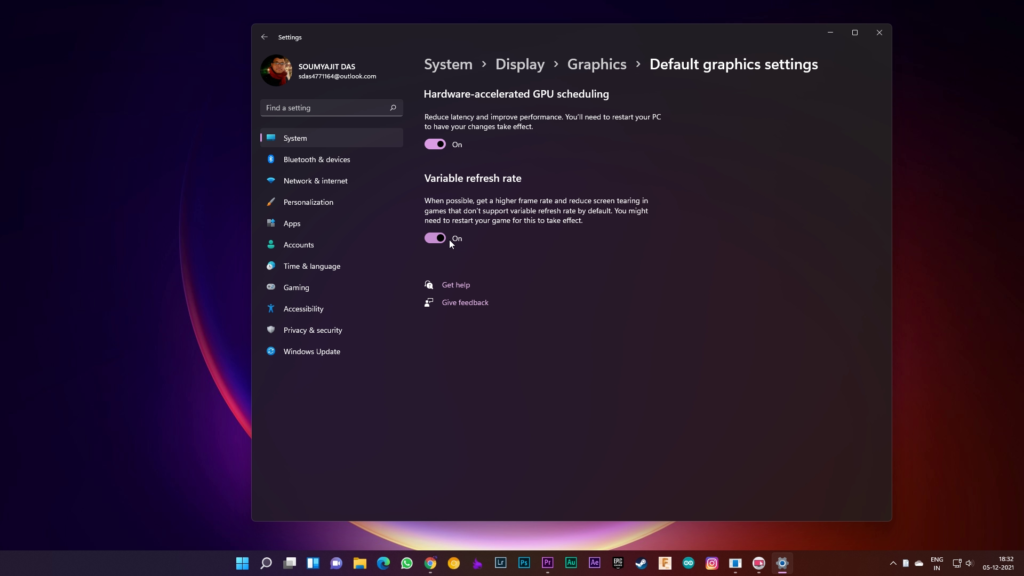The image size is (1024, 576).
Task: Switch to Google Chrome on the taskbar
Action: (x=430, y=563)
